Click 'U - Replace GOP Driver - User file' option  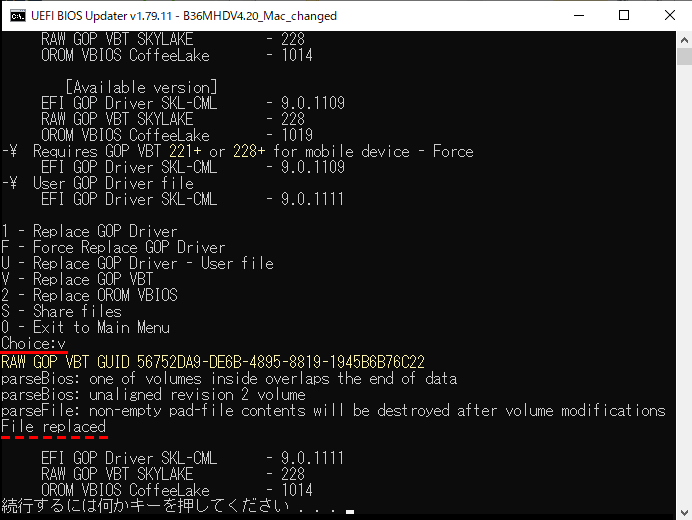tap(137, 263)
